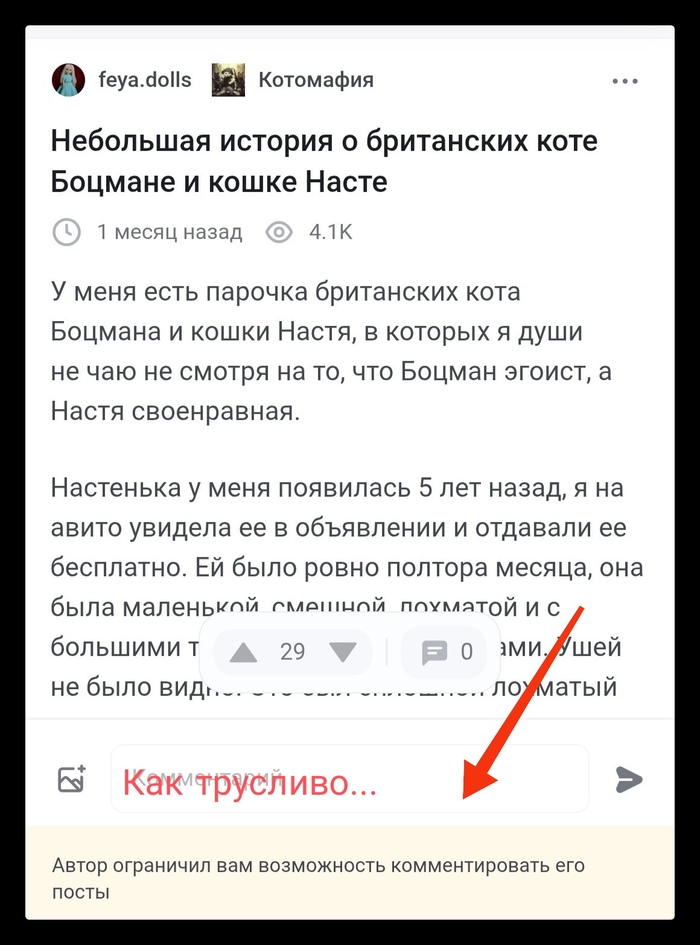Open the Котомафия community link
The image size is (700, 945).
pyautogui.click(x=316, y=80)
